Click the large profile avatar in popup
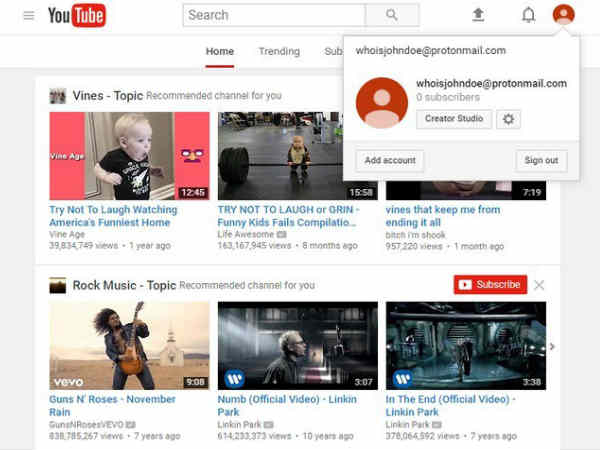Viewport: 600px width, 450px height. click(x=382, y=103)
